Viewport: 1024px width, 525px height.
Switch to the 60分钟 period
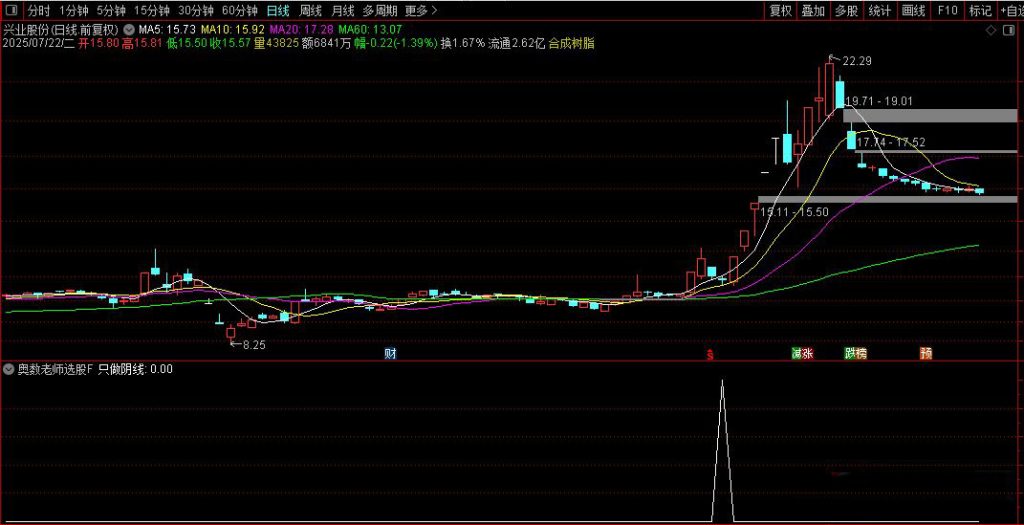[x=240, y=11]
